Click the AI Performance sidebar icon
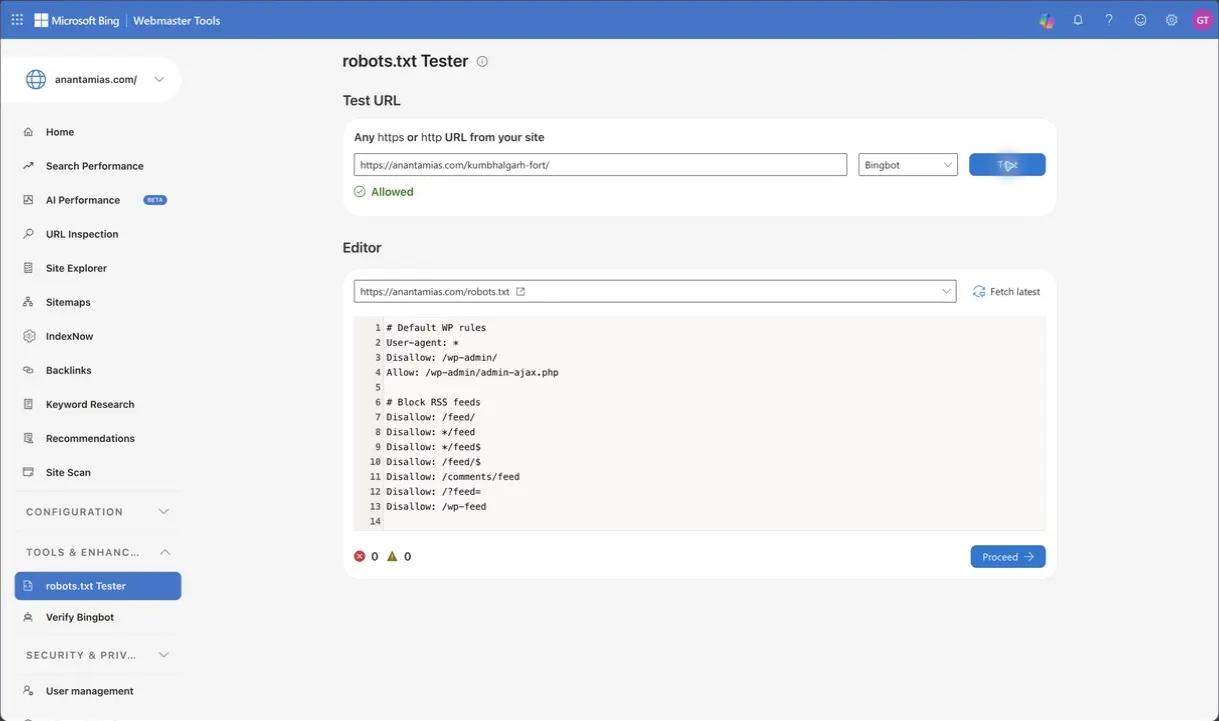The image size is (1219, 721). 28,200
